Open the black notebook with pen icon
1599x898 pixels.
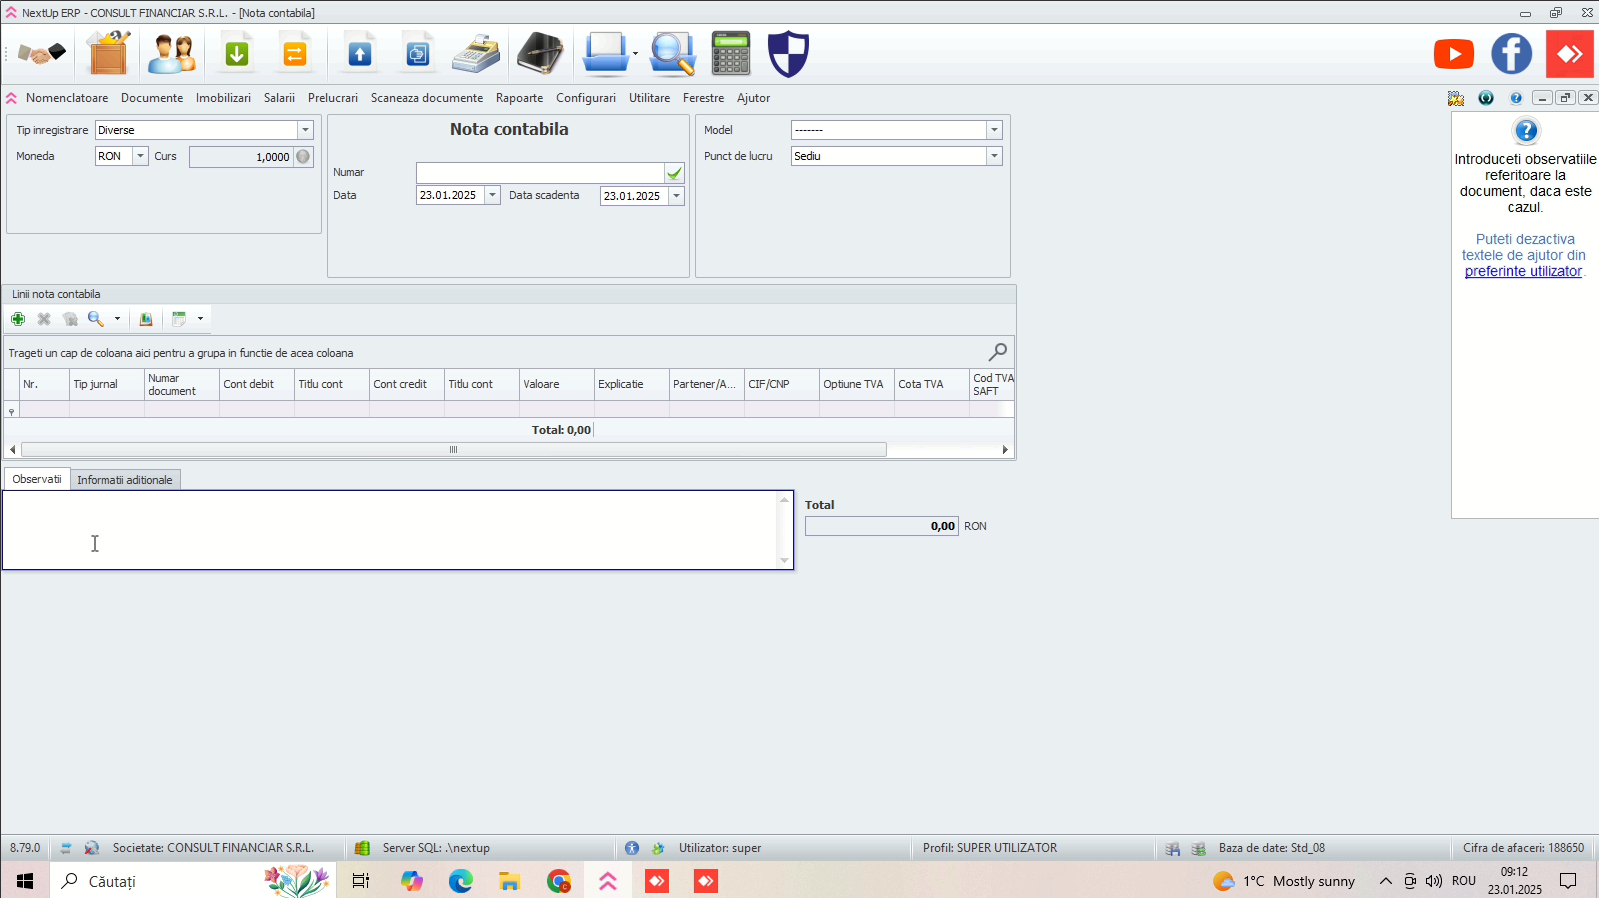click(x=540, y=54)
